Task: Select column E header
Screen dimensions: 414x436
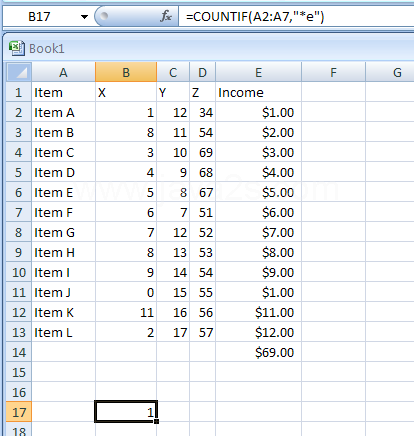Action: 258,72
